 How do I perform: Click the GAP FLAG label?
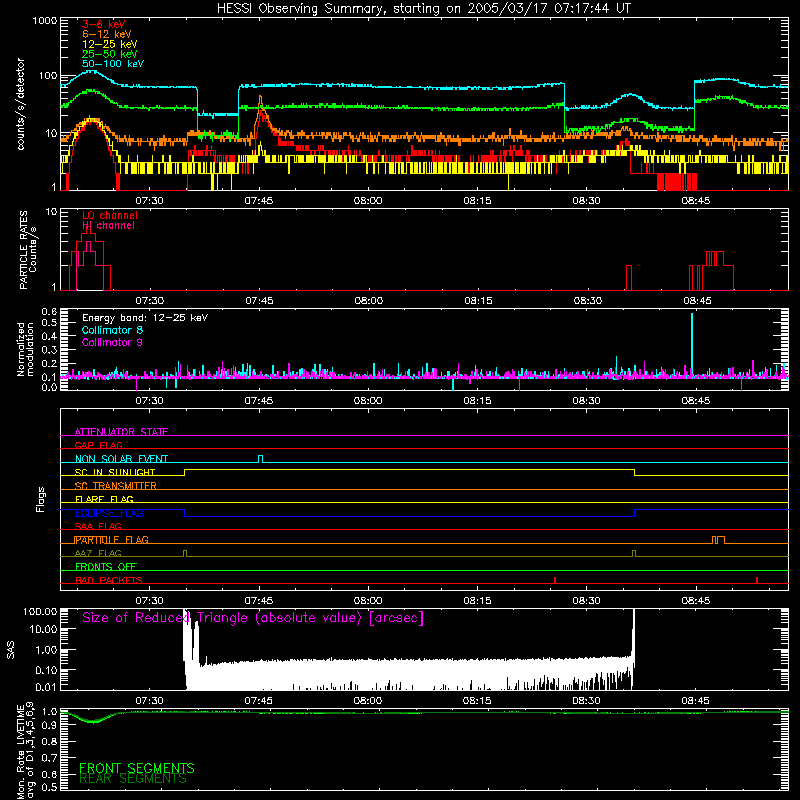click(x=98, y=445)
